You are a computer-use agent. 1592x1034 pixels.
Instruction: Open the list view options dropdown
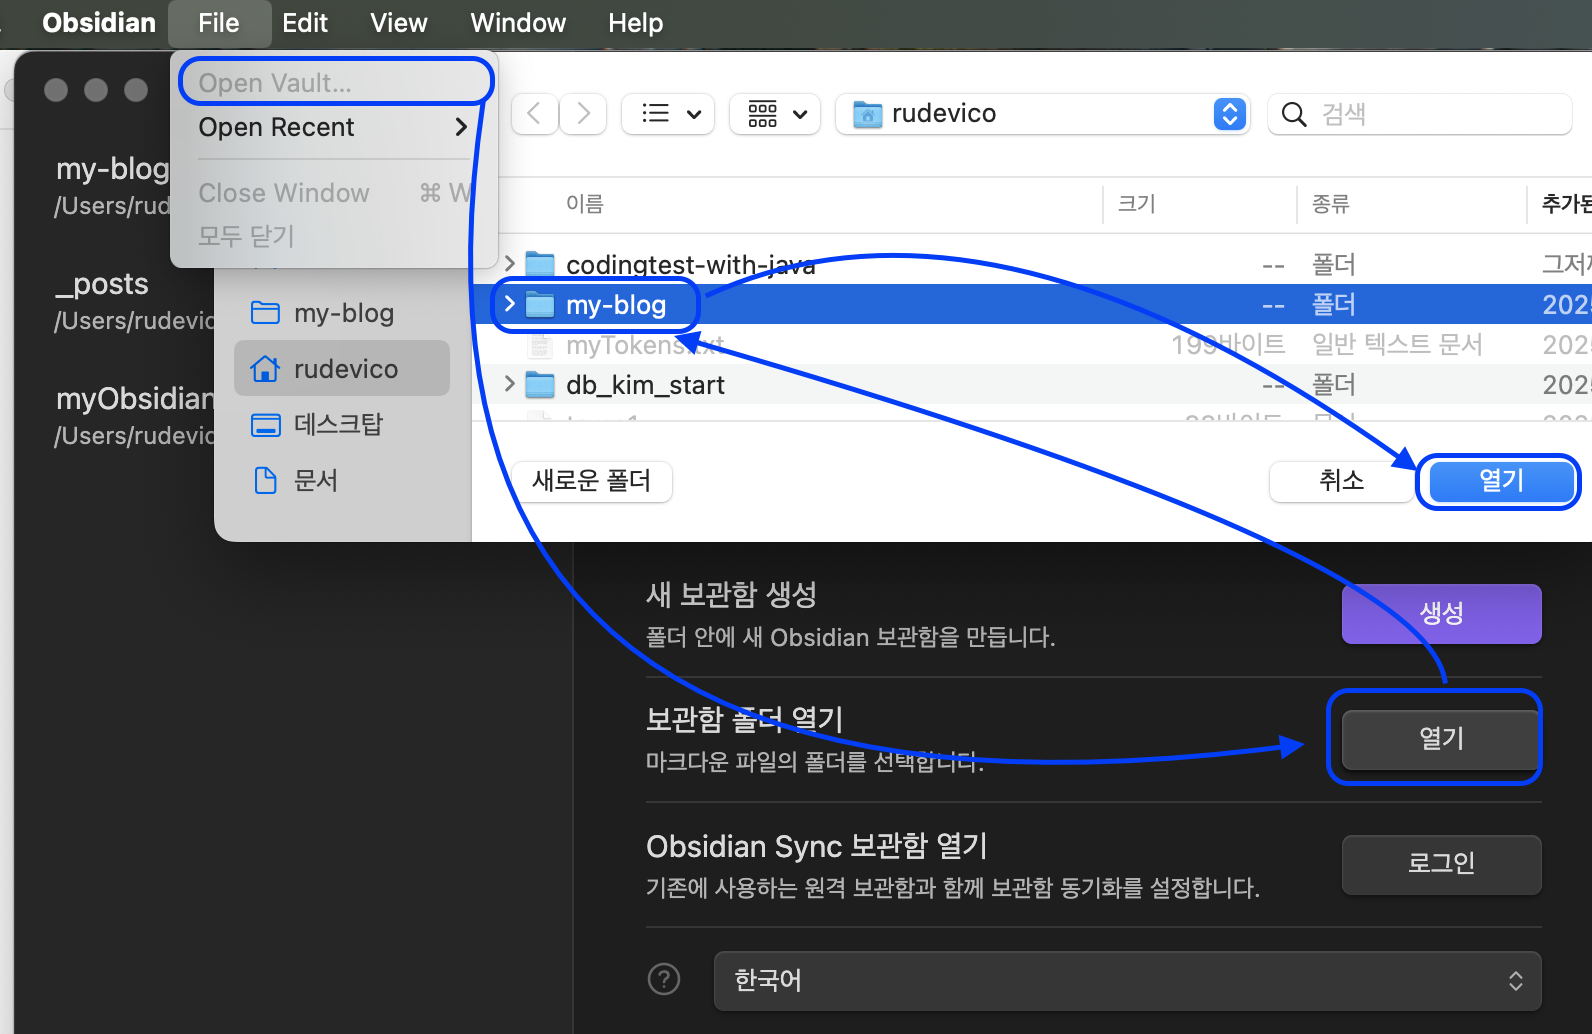[x=668, y=114]
